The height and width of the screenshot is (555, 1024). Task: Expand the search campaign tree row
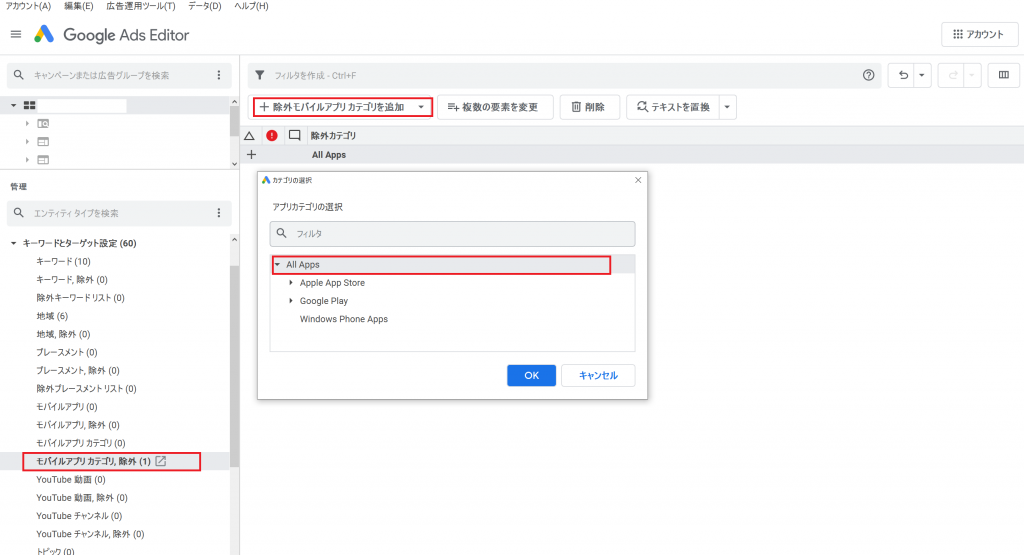(x=27, y=123)
